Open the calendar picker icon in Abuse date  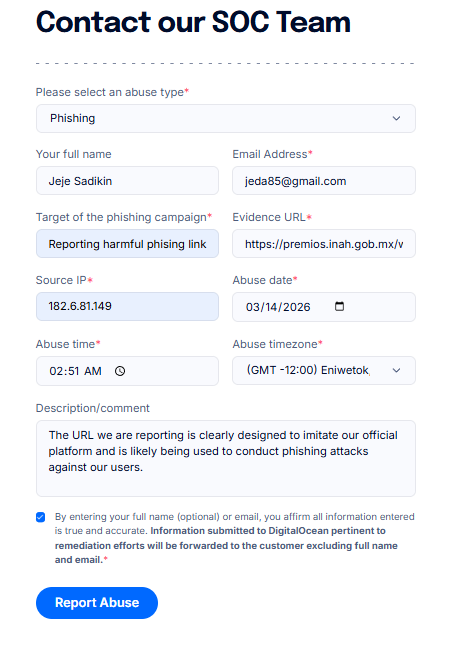point(340,306)
